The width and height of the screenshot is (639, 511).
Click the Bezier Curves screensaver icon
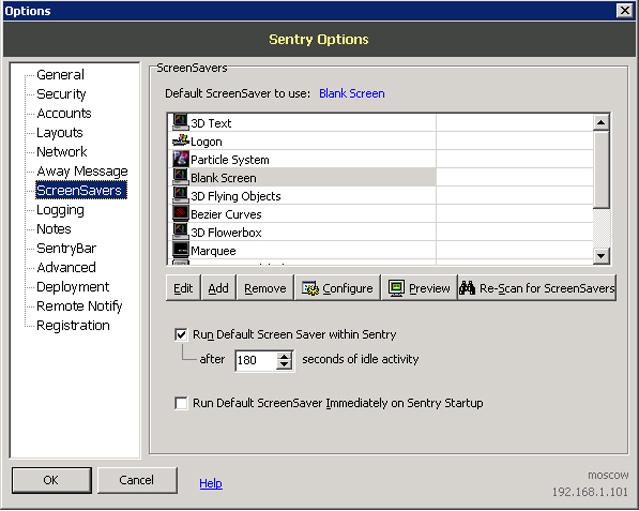tap(180, 214)
